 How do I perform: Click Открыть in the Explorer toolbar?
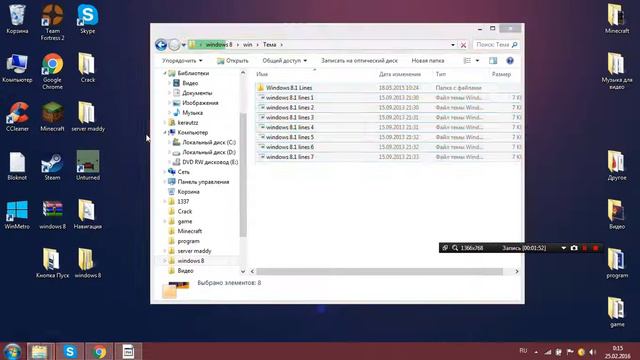[x=233, y=60]
